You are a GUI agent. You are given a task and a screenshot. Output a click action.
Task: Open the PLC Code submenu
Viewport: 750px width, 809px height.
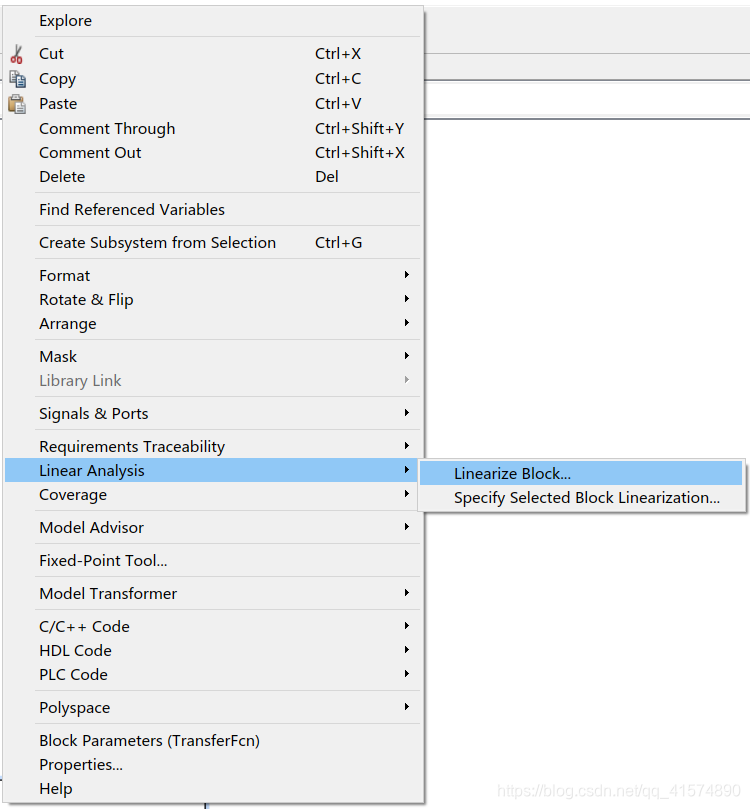214,675
